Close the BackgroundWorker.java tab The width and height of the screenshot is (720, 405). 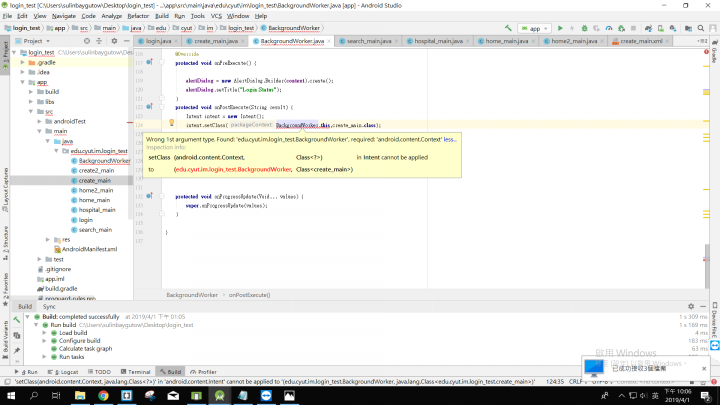tap(329, 41)
